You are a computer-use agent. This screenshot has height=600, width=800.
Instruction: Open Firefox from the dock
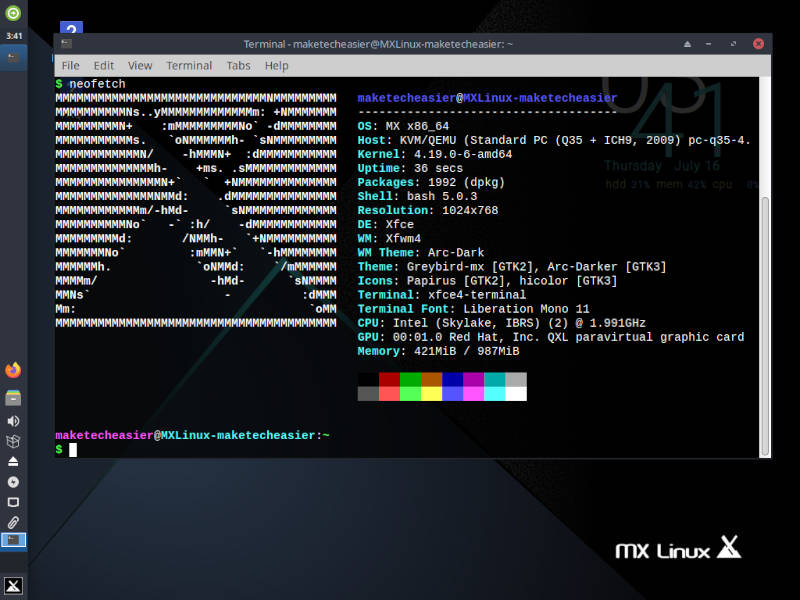pyautogui.click(x=13, y=369)
